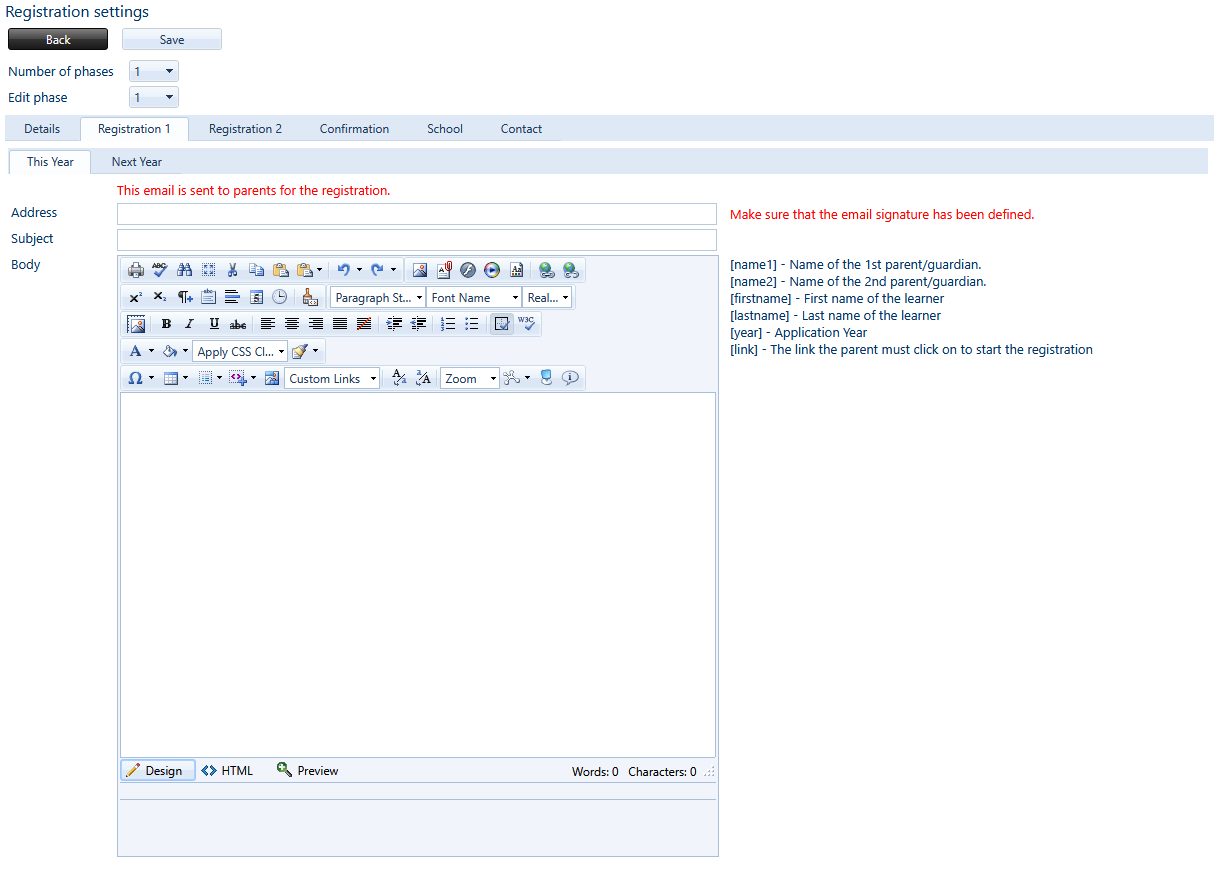Click the Redo arrow icon
This screenshot has width=1214, height=870.
click(x=377, y=270)
